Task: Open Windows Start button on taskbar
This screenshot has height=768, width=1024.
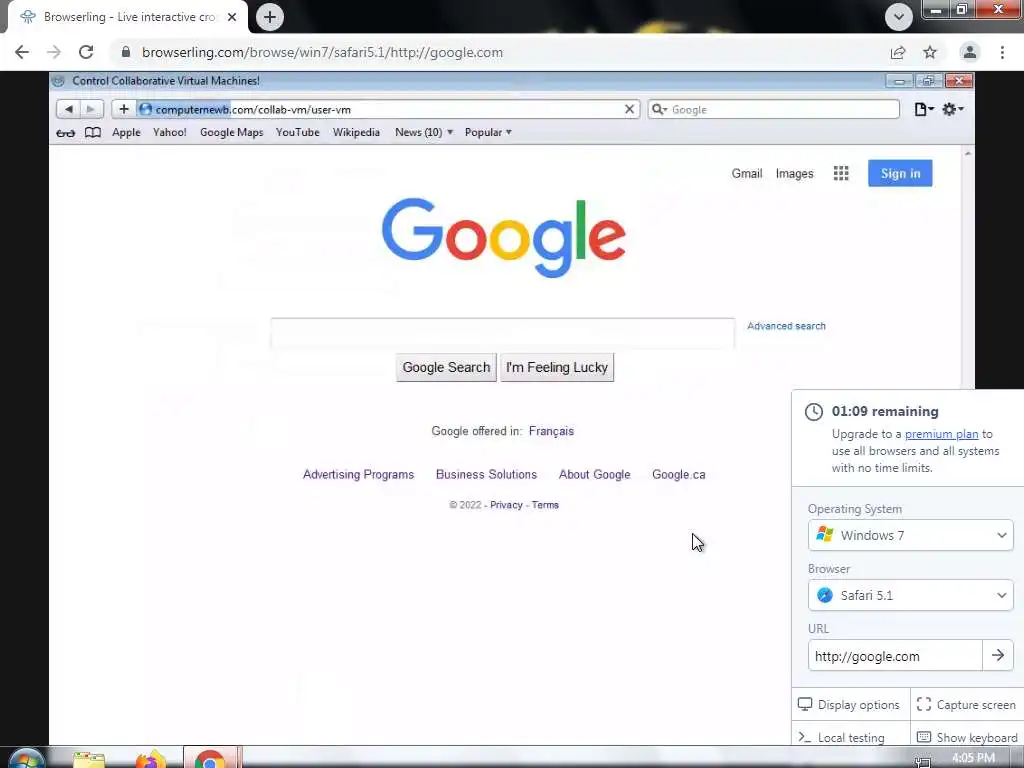Action: coord(26,759)
